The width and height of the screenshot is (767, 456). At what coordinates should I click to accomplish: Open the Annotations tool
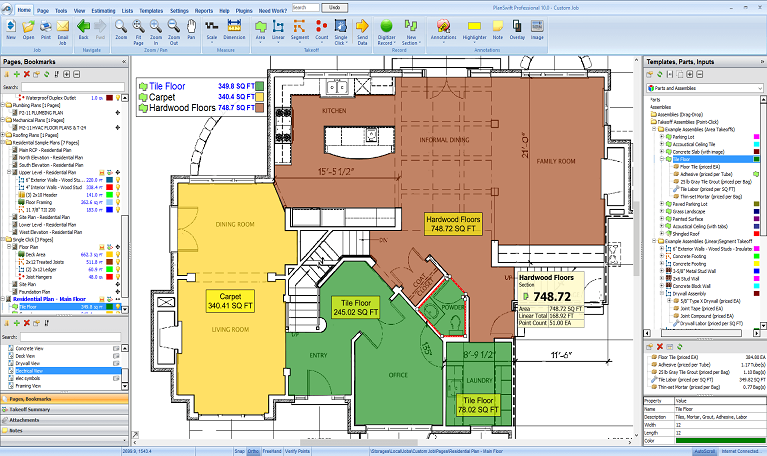click(x=443, y=30)
